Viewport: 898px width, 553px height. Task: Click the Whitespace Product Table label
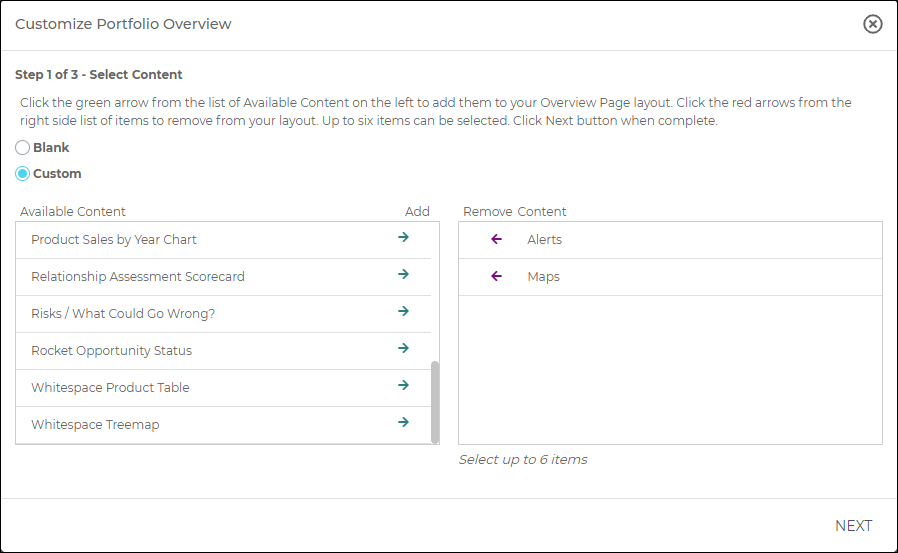(x=110, y=388)
